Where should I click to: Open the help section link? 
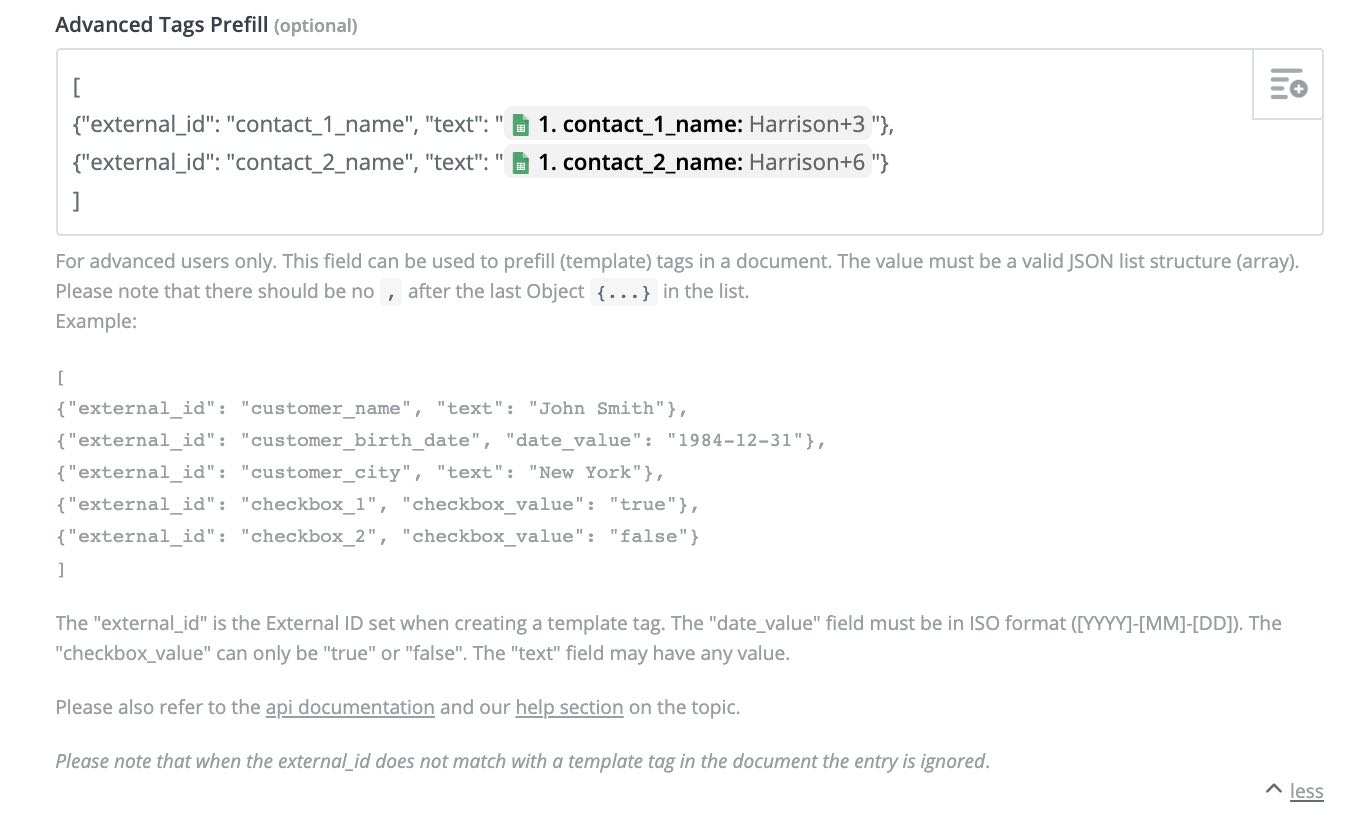point(569,707)
